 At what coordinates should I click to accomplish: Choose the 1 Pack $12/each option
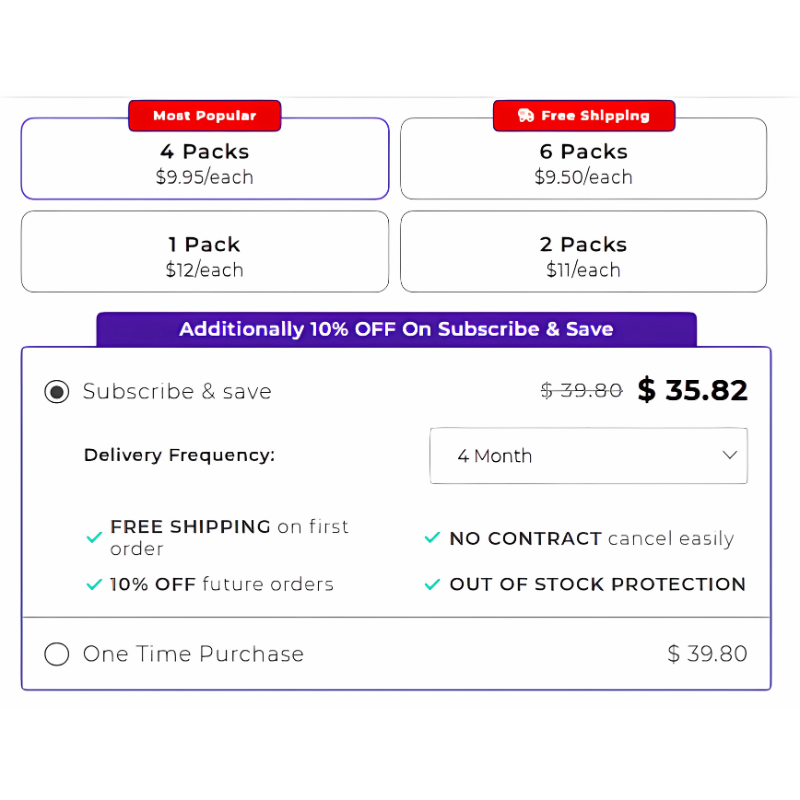(205, 252)
